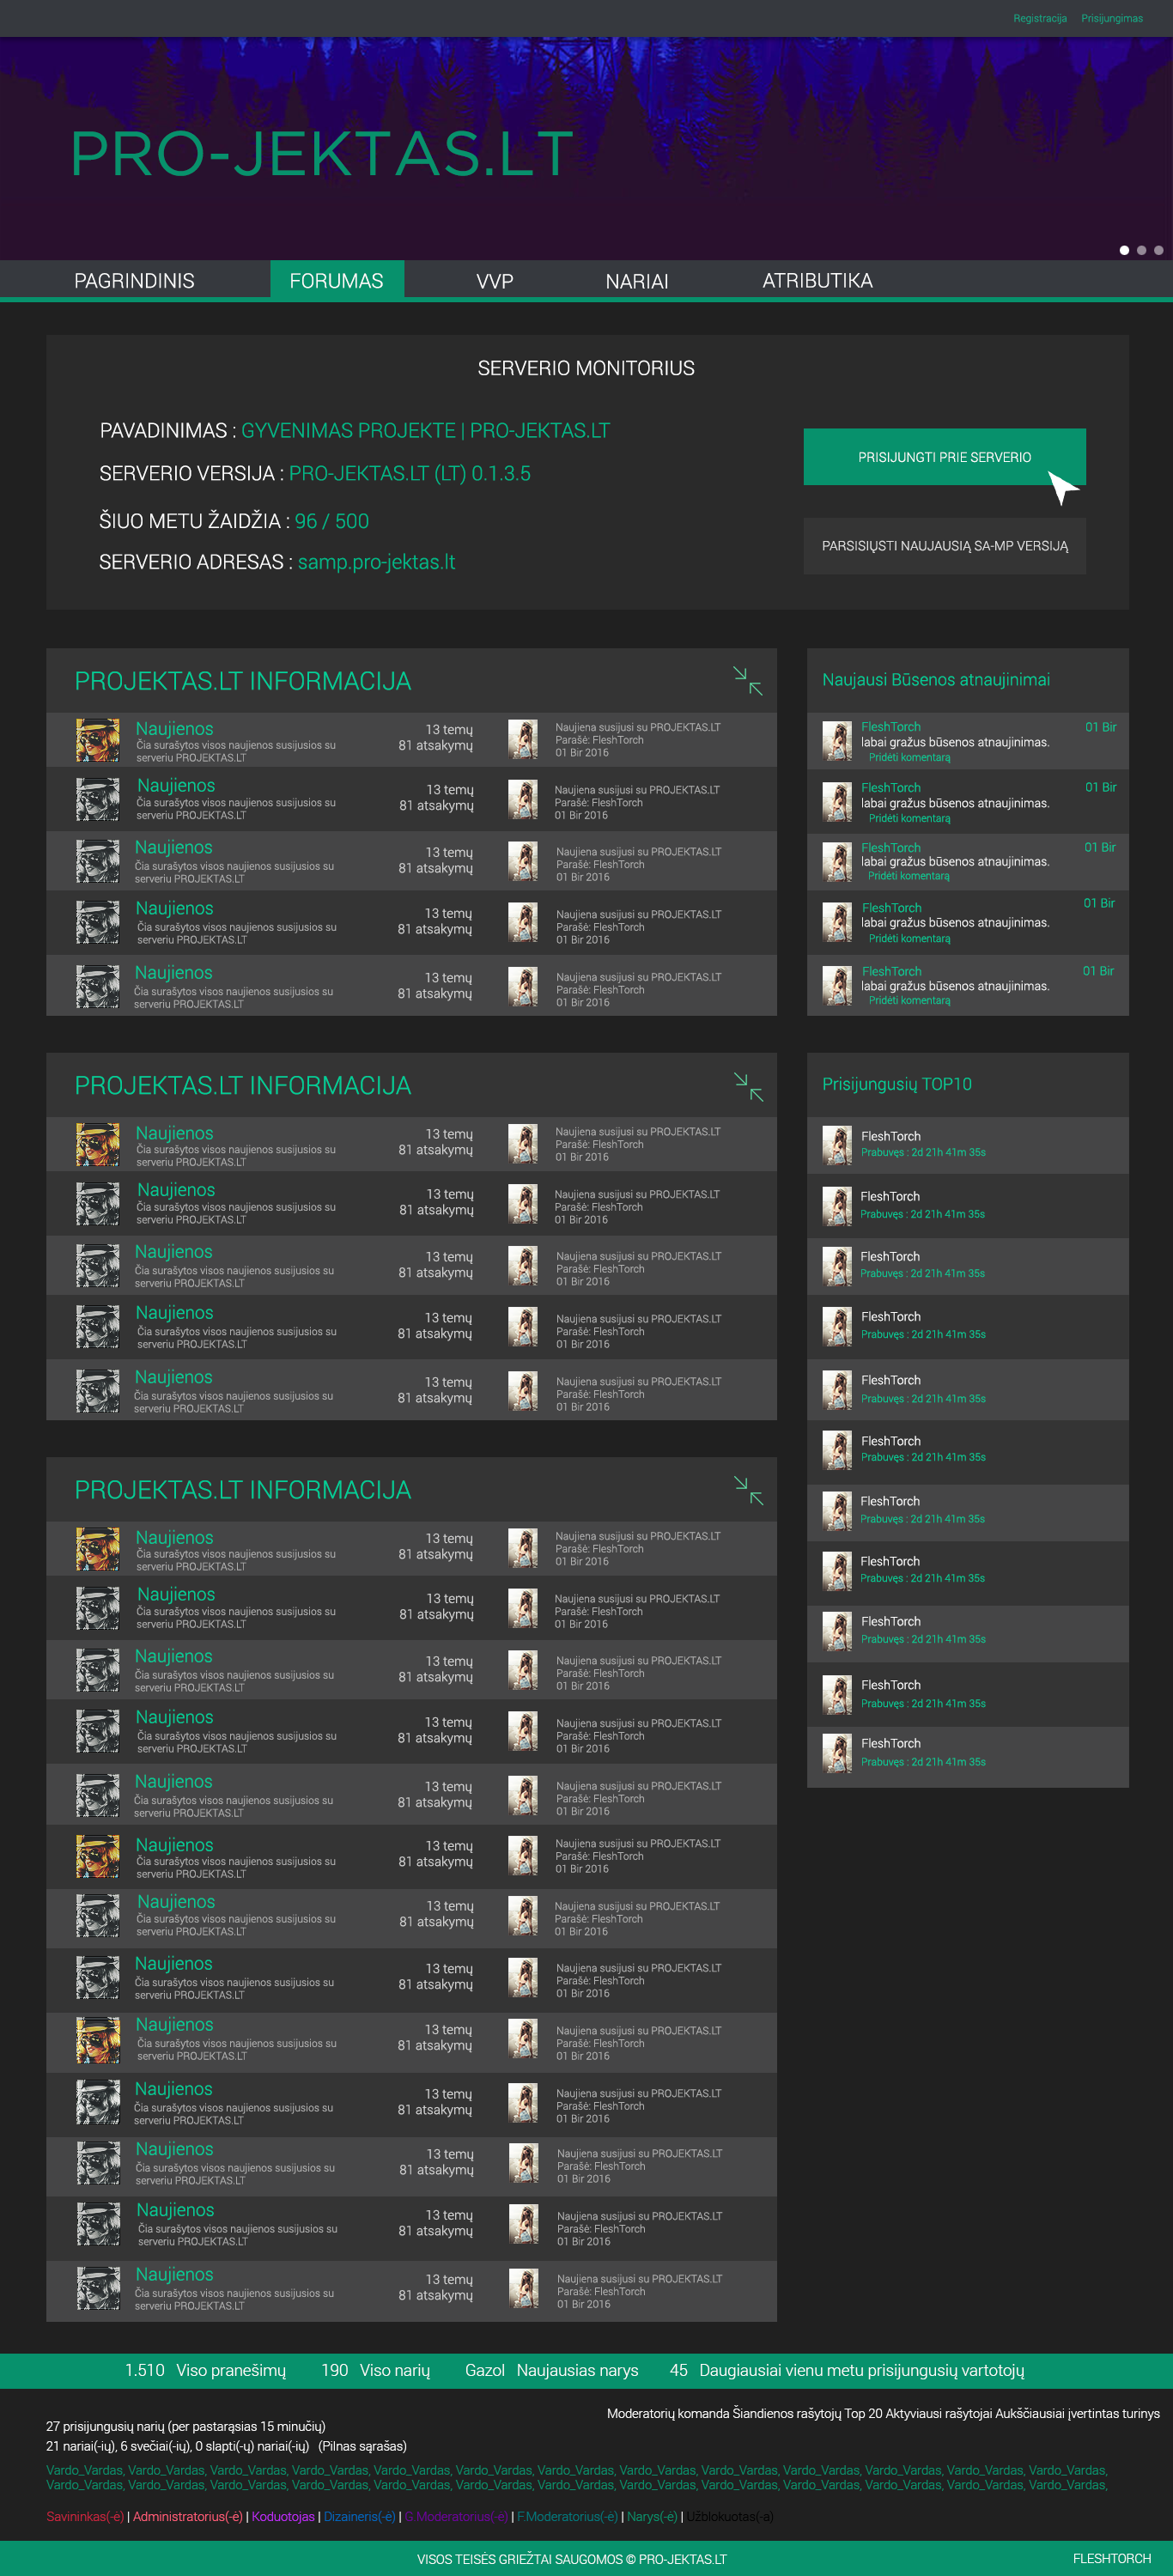Collapse the third PROJEKTAS.LT INFORMACIJA panel
The width and height of the screenshot is (1173, 2576).
coord(748,1490)
